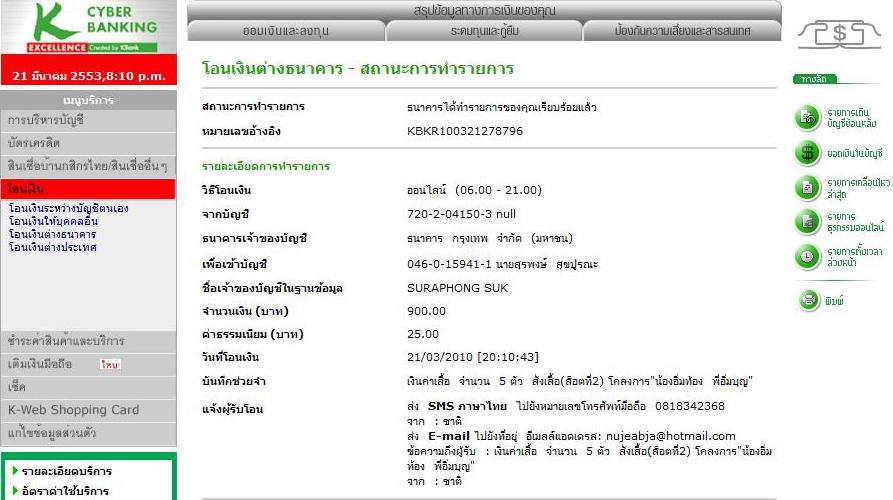Click โอนเงินระหว่างบัญชีตนเอง link

[68, 209]
